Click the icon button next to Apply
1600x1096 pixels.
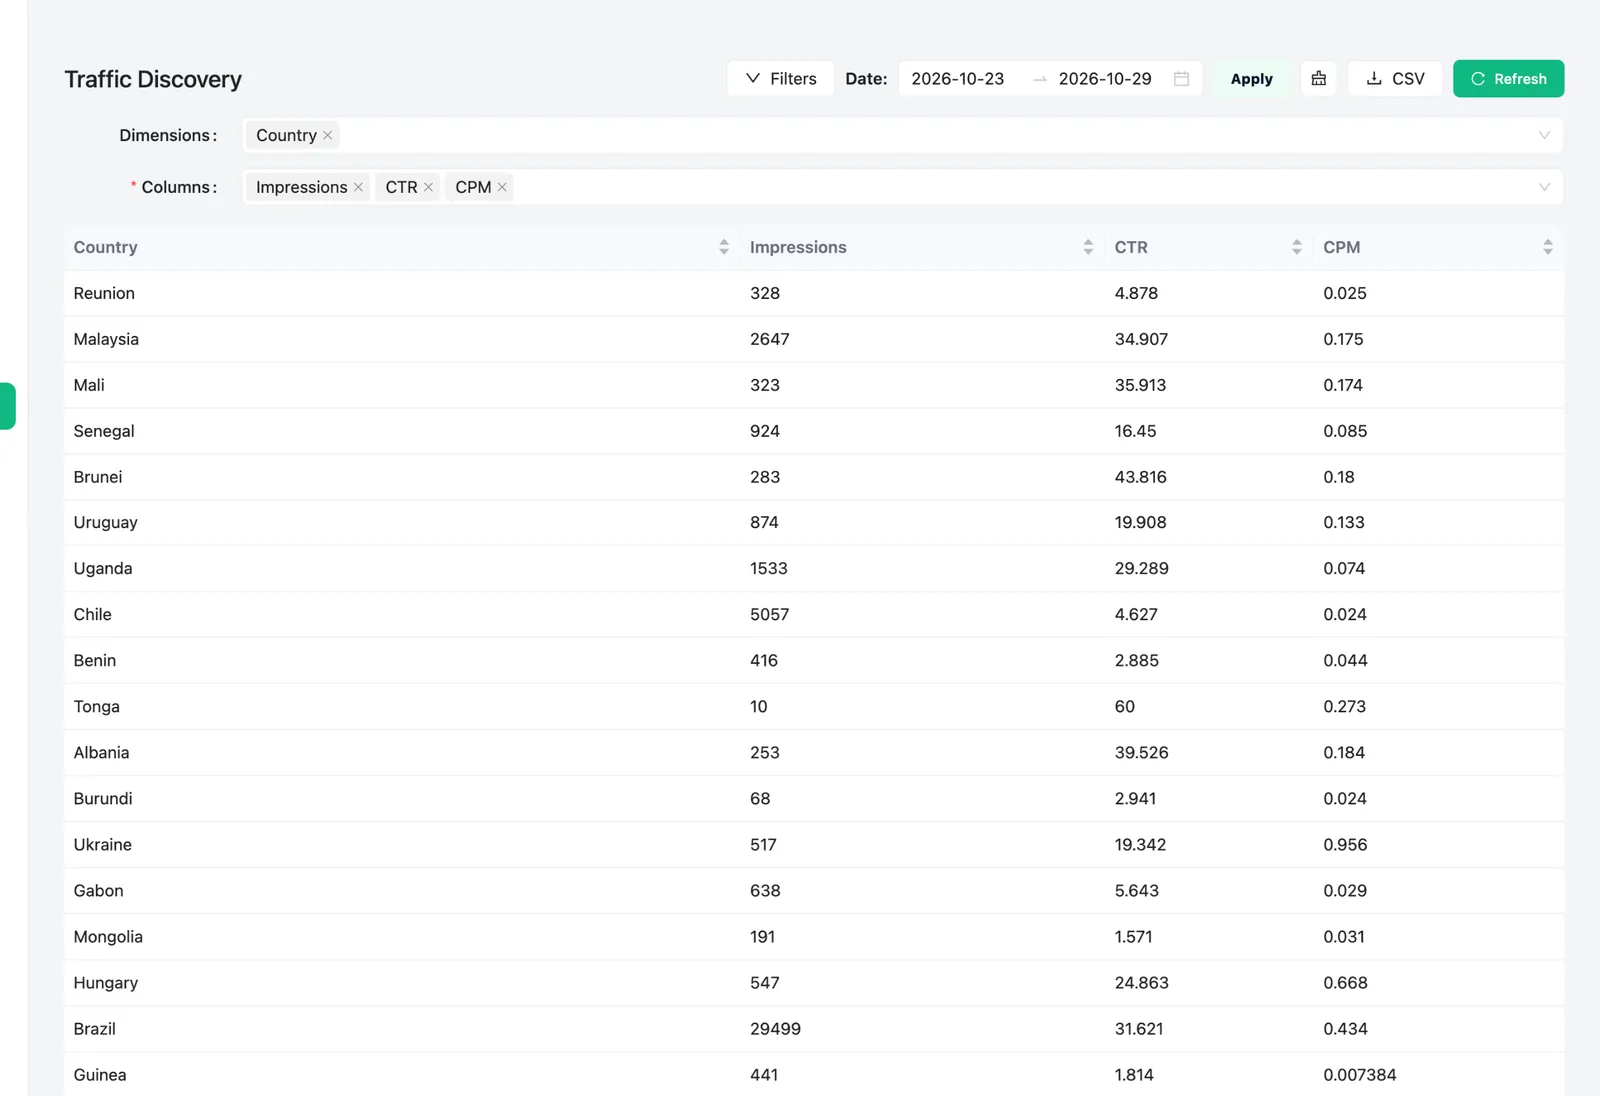click(x=1319, y=79)
